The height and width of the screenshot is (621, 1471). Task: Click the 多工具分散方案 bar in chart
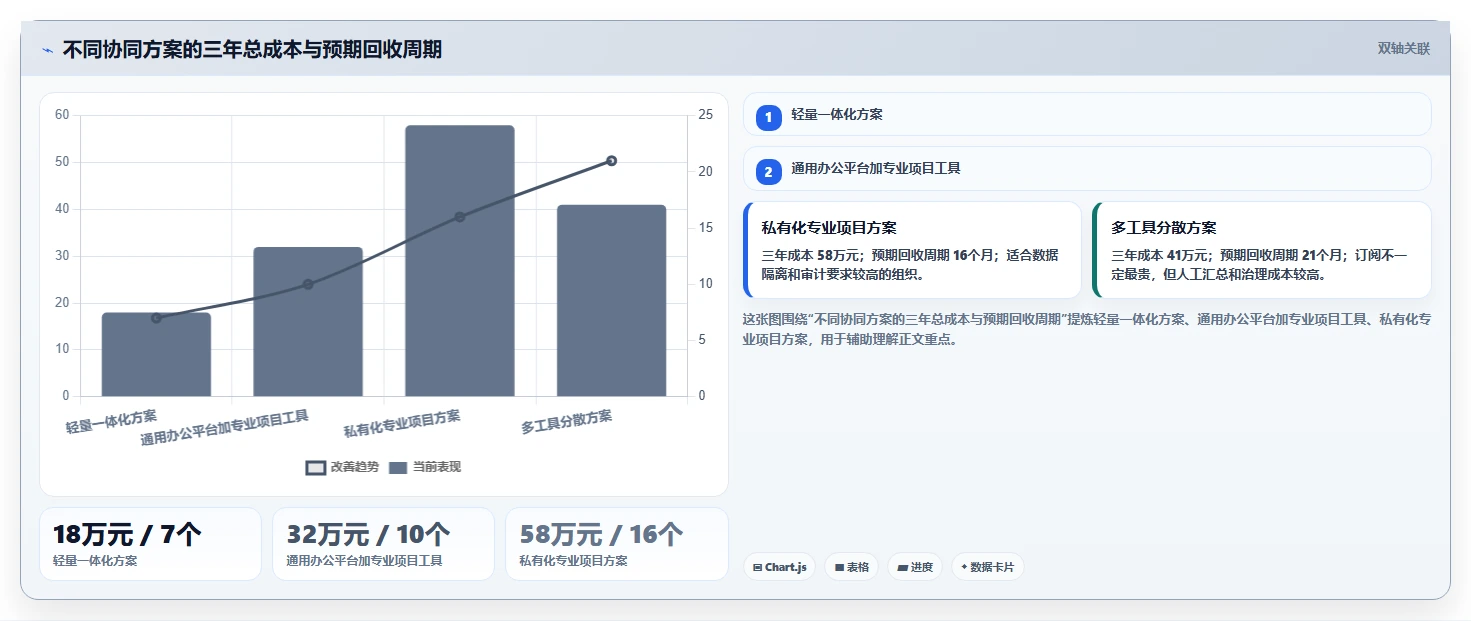[611, 301]
